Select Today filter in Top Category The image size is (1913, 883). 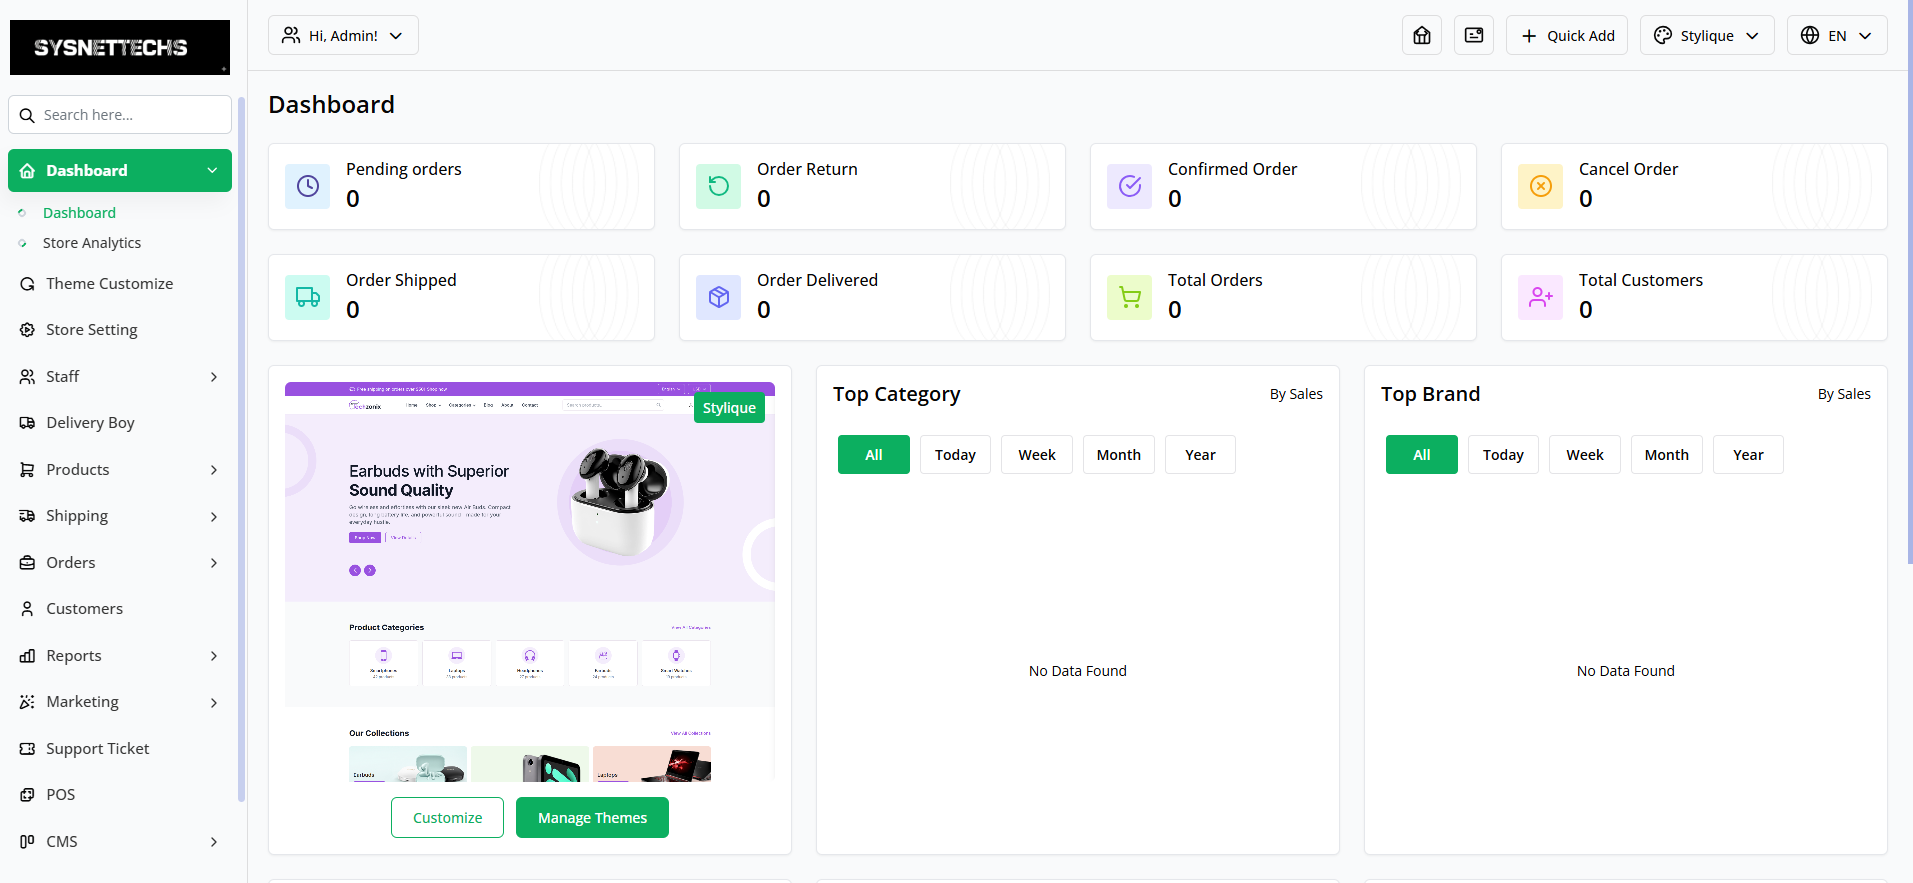coord(954,455)
